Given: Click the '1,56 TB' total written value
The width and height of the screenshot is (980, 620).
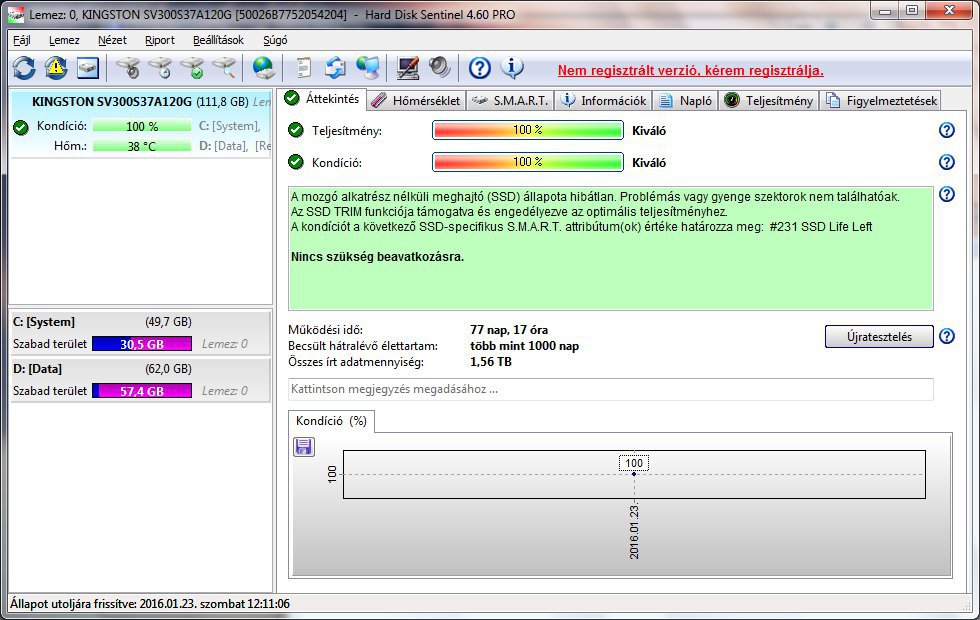Looking at the screenshot, I should 491,361.
